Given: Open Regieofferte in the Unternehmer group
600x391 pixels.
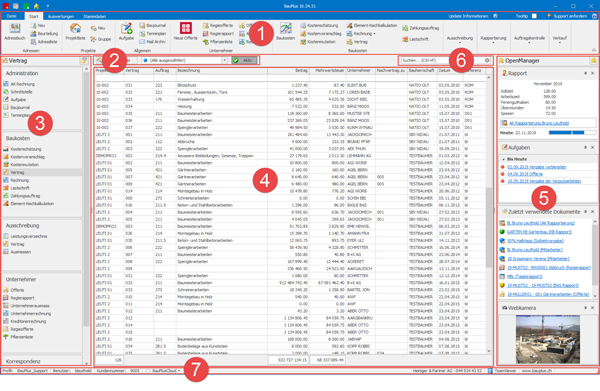Looking at the screenshot, I should (x=217, y=25).
